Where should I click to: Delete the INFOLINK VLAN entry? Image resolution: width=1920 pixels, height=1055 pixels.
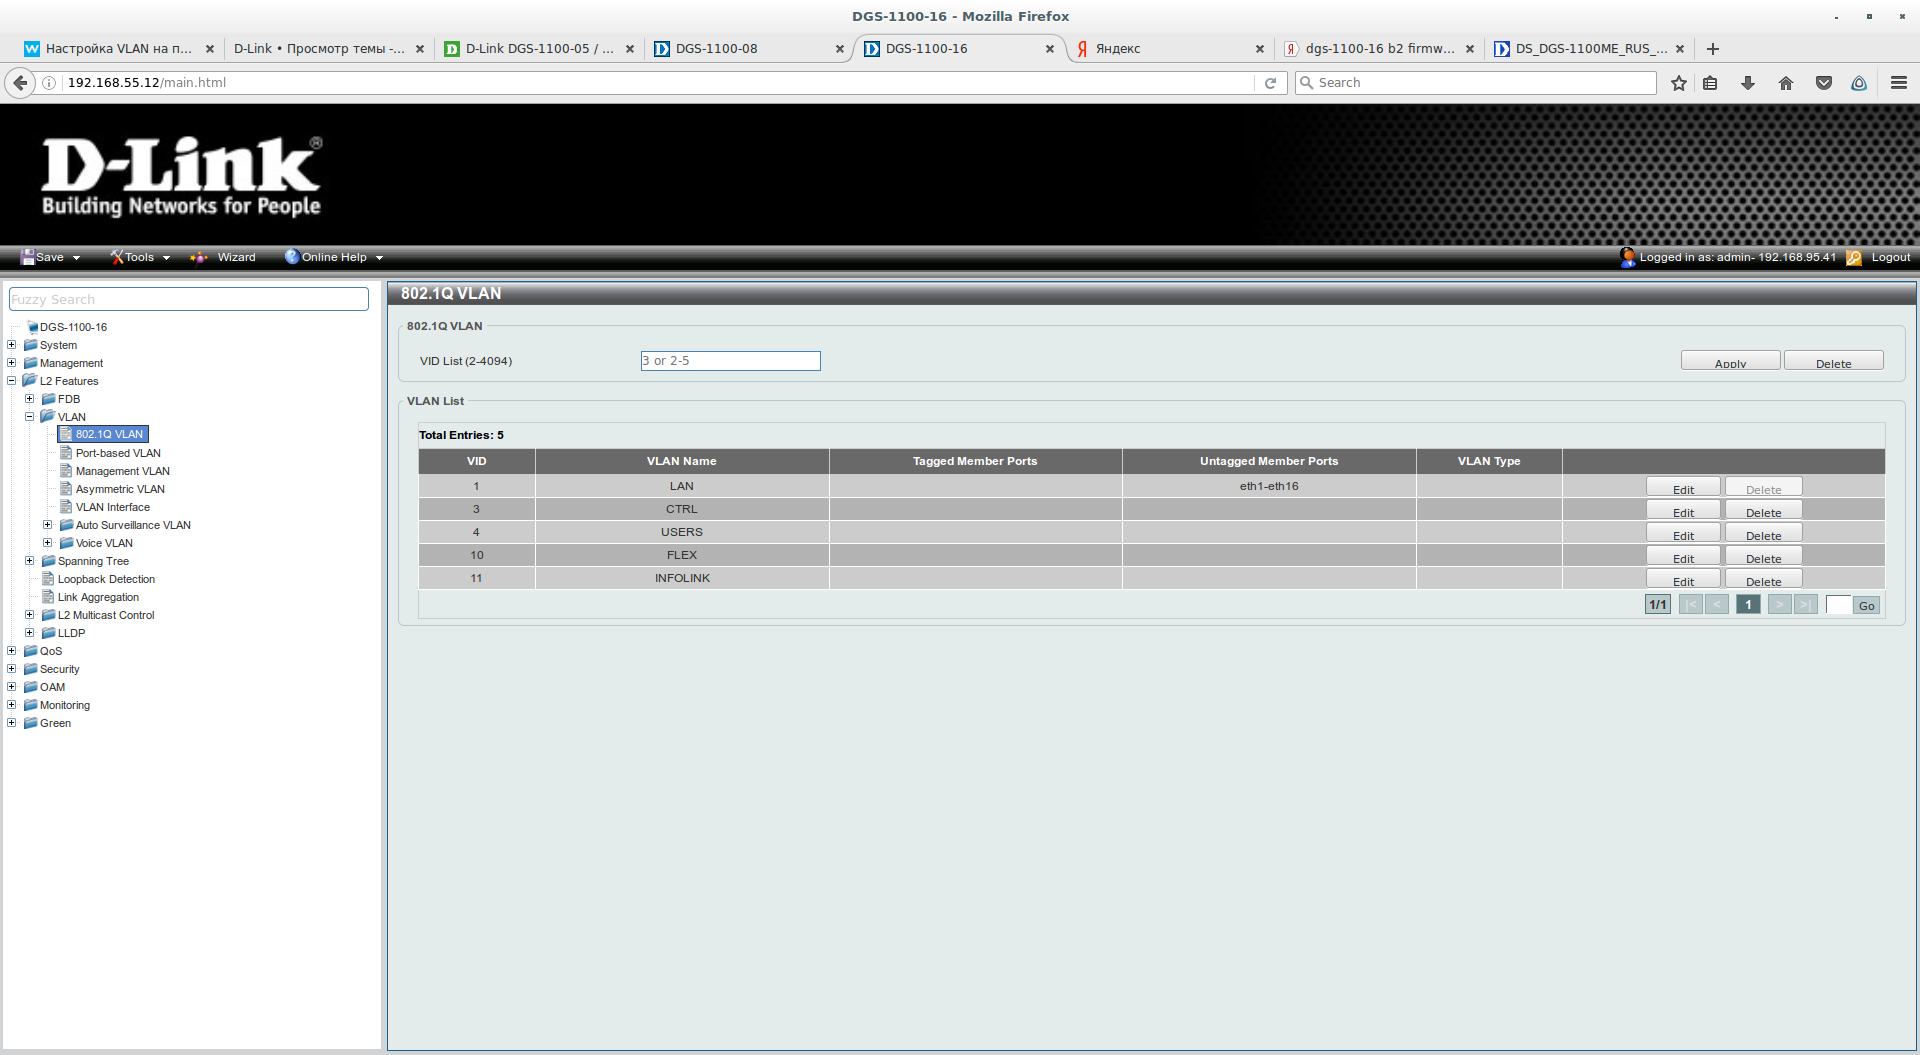(1763, 580)
